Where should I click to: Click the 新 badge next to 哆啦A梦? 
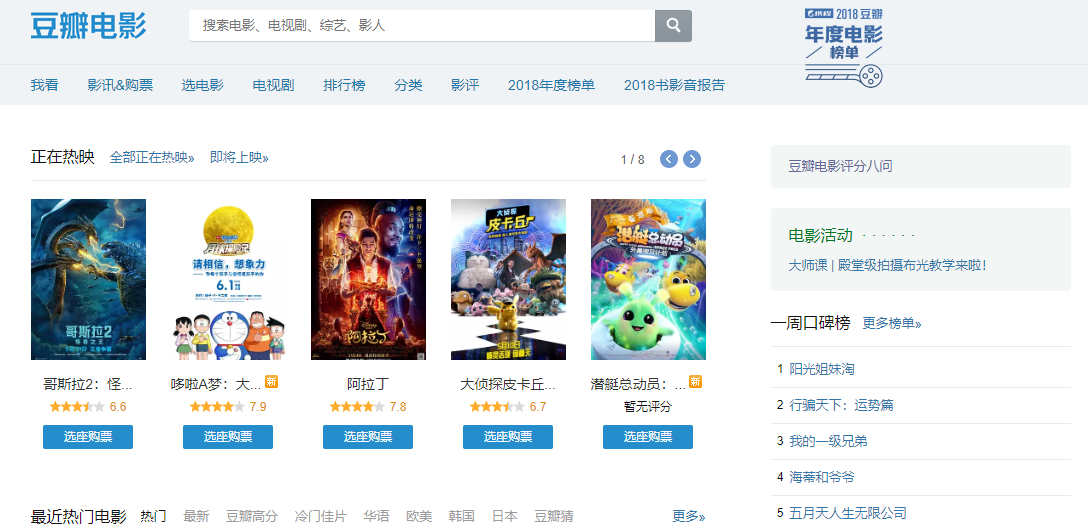point(271,382)
